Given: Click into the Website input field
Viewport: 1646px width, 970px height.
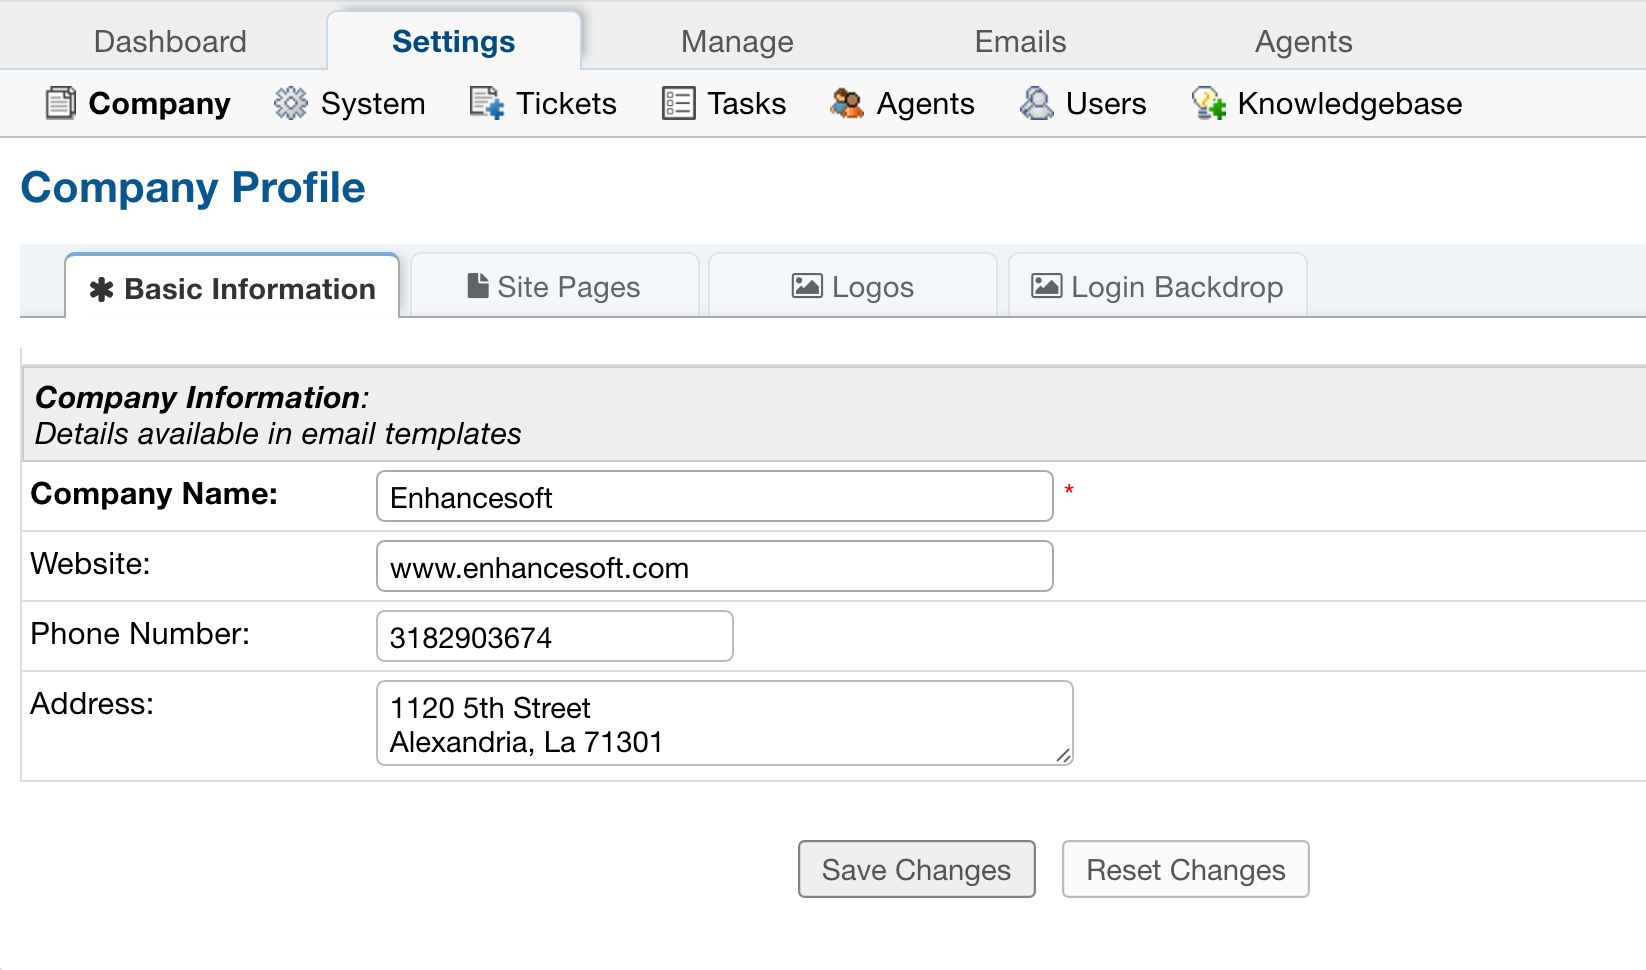Looking at the screenshot, I should [714, 567].
